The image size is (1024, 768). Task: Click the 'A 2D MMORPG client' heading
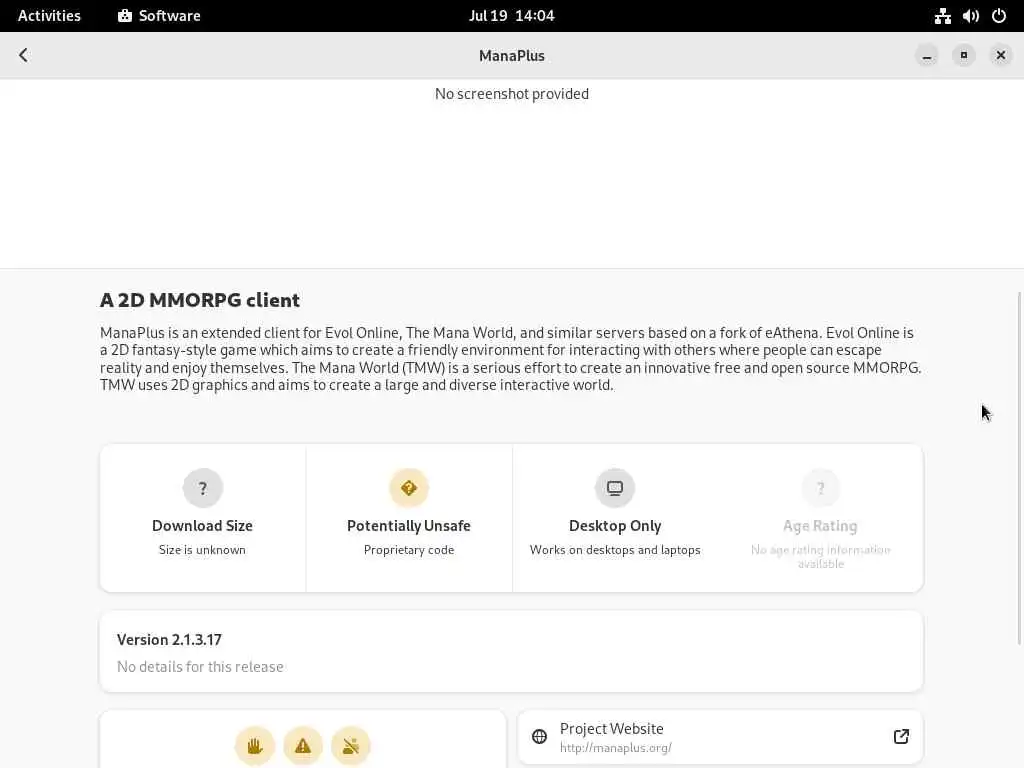click(200, 300)
